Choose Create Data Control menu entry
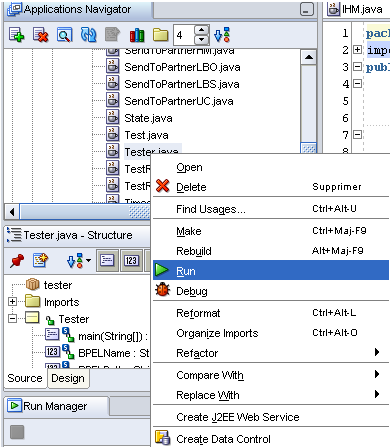 pos(271,439)
